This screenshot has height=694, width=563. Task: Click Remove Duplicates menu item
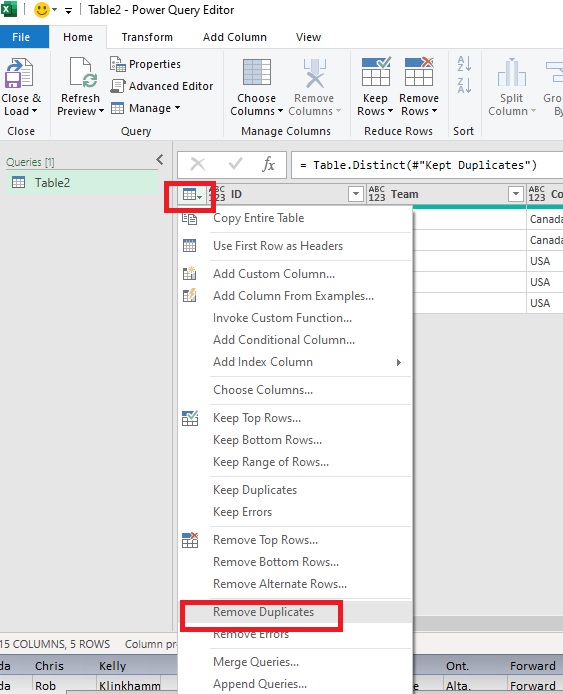(295, 613)
